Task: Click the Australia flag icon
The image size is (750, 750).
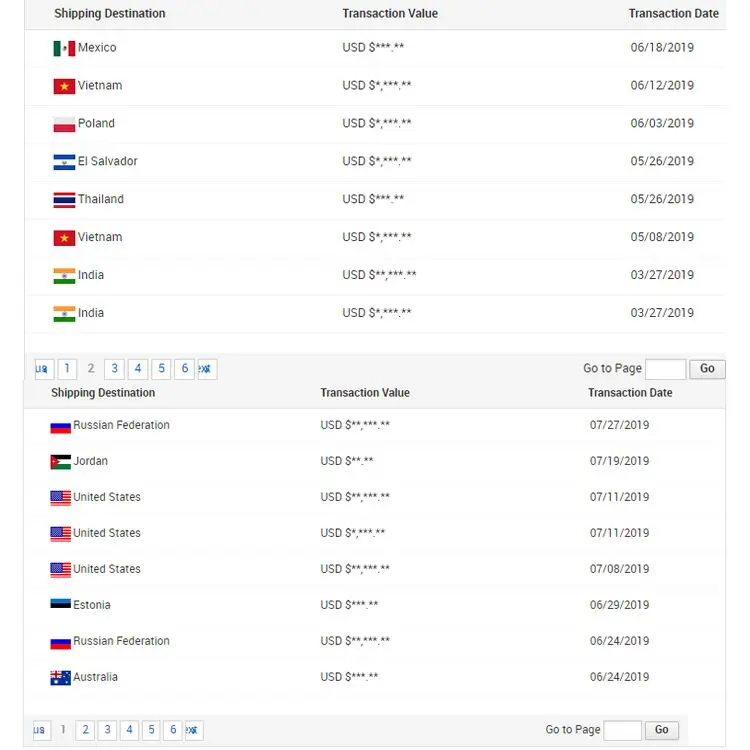Action: coord(60,678)
